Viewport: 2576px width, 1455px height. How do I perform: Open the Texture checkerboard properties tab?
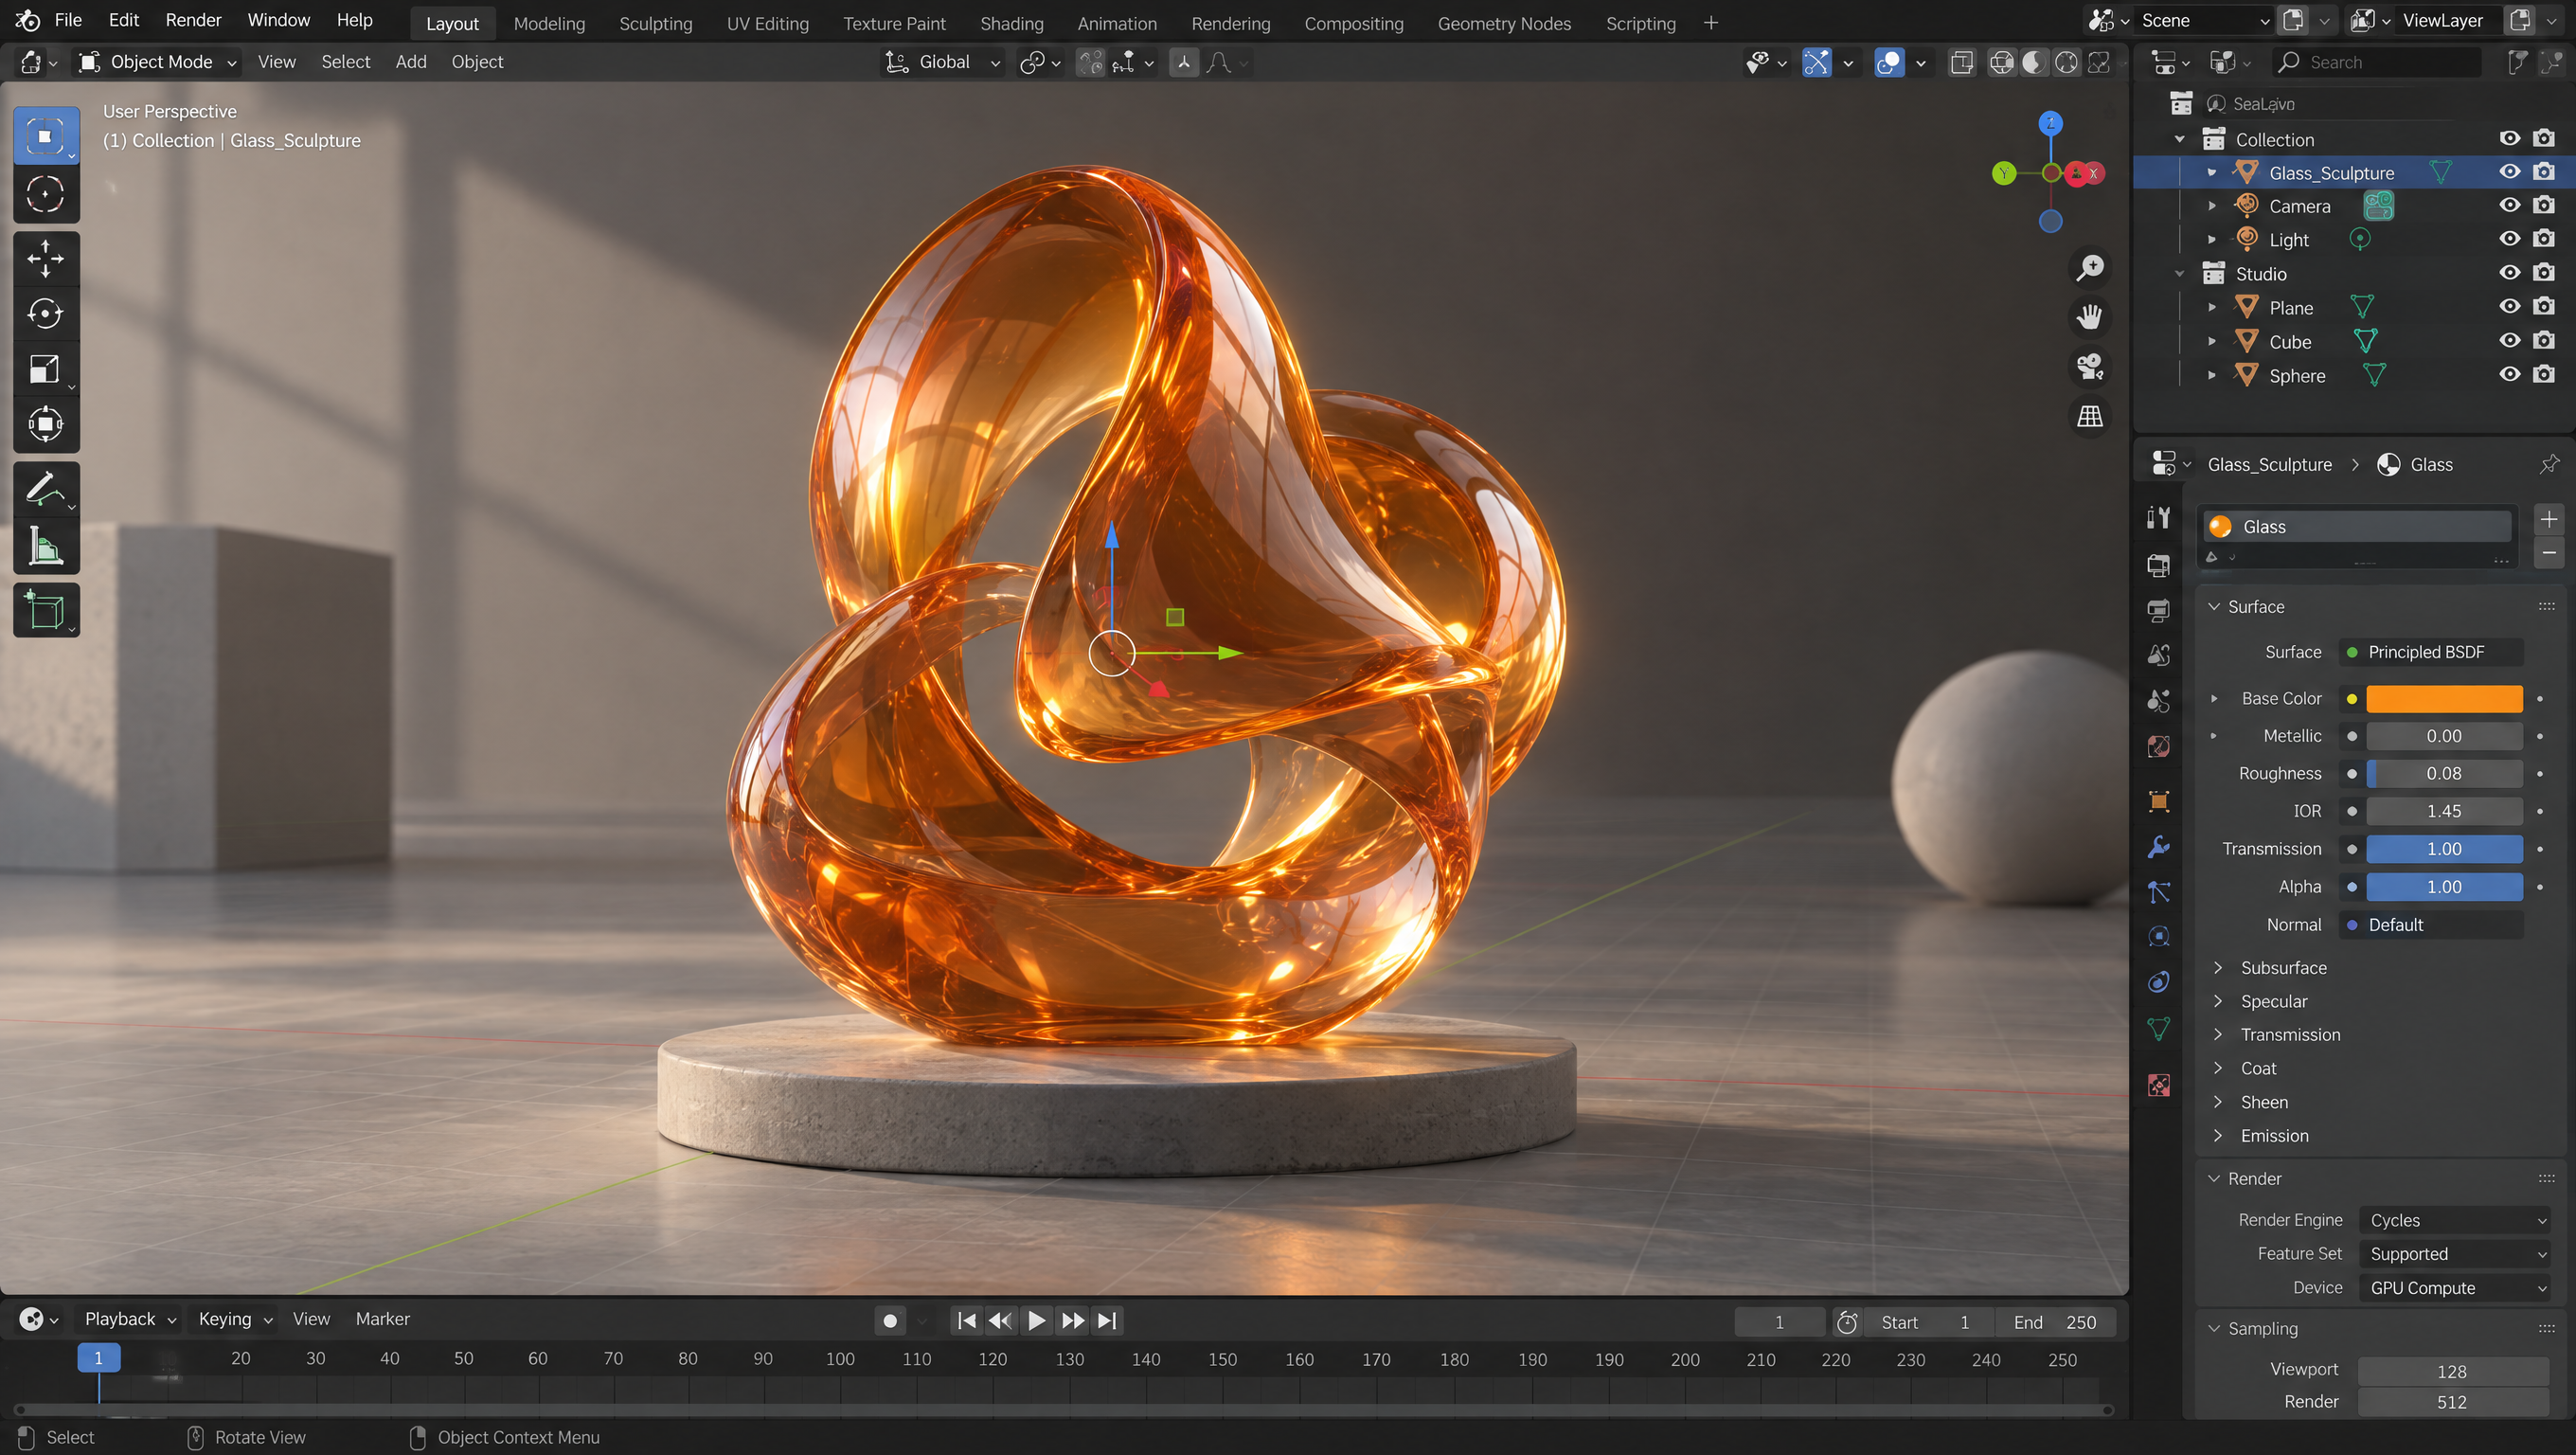(2159, 1086)
